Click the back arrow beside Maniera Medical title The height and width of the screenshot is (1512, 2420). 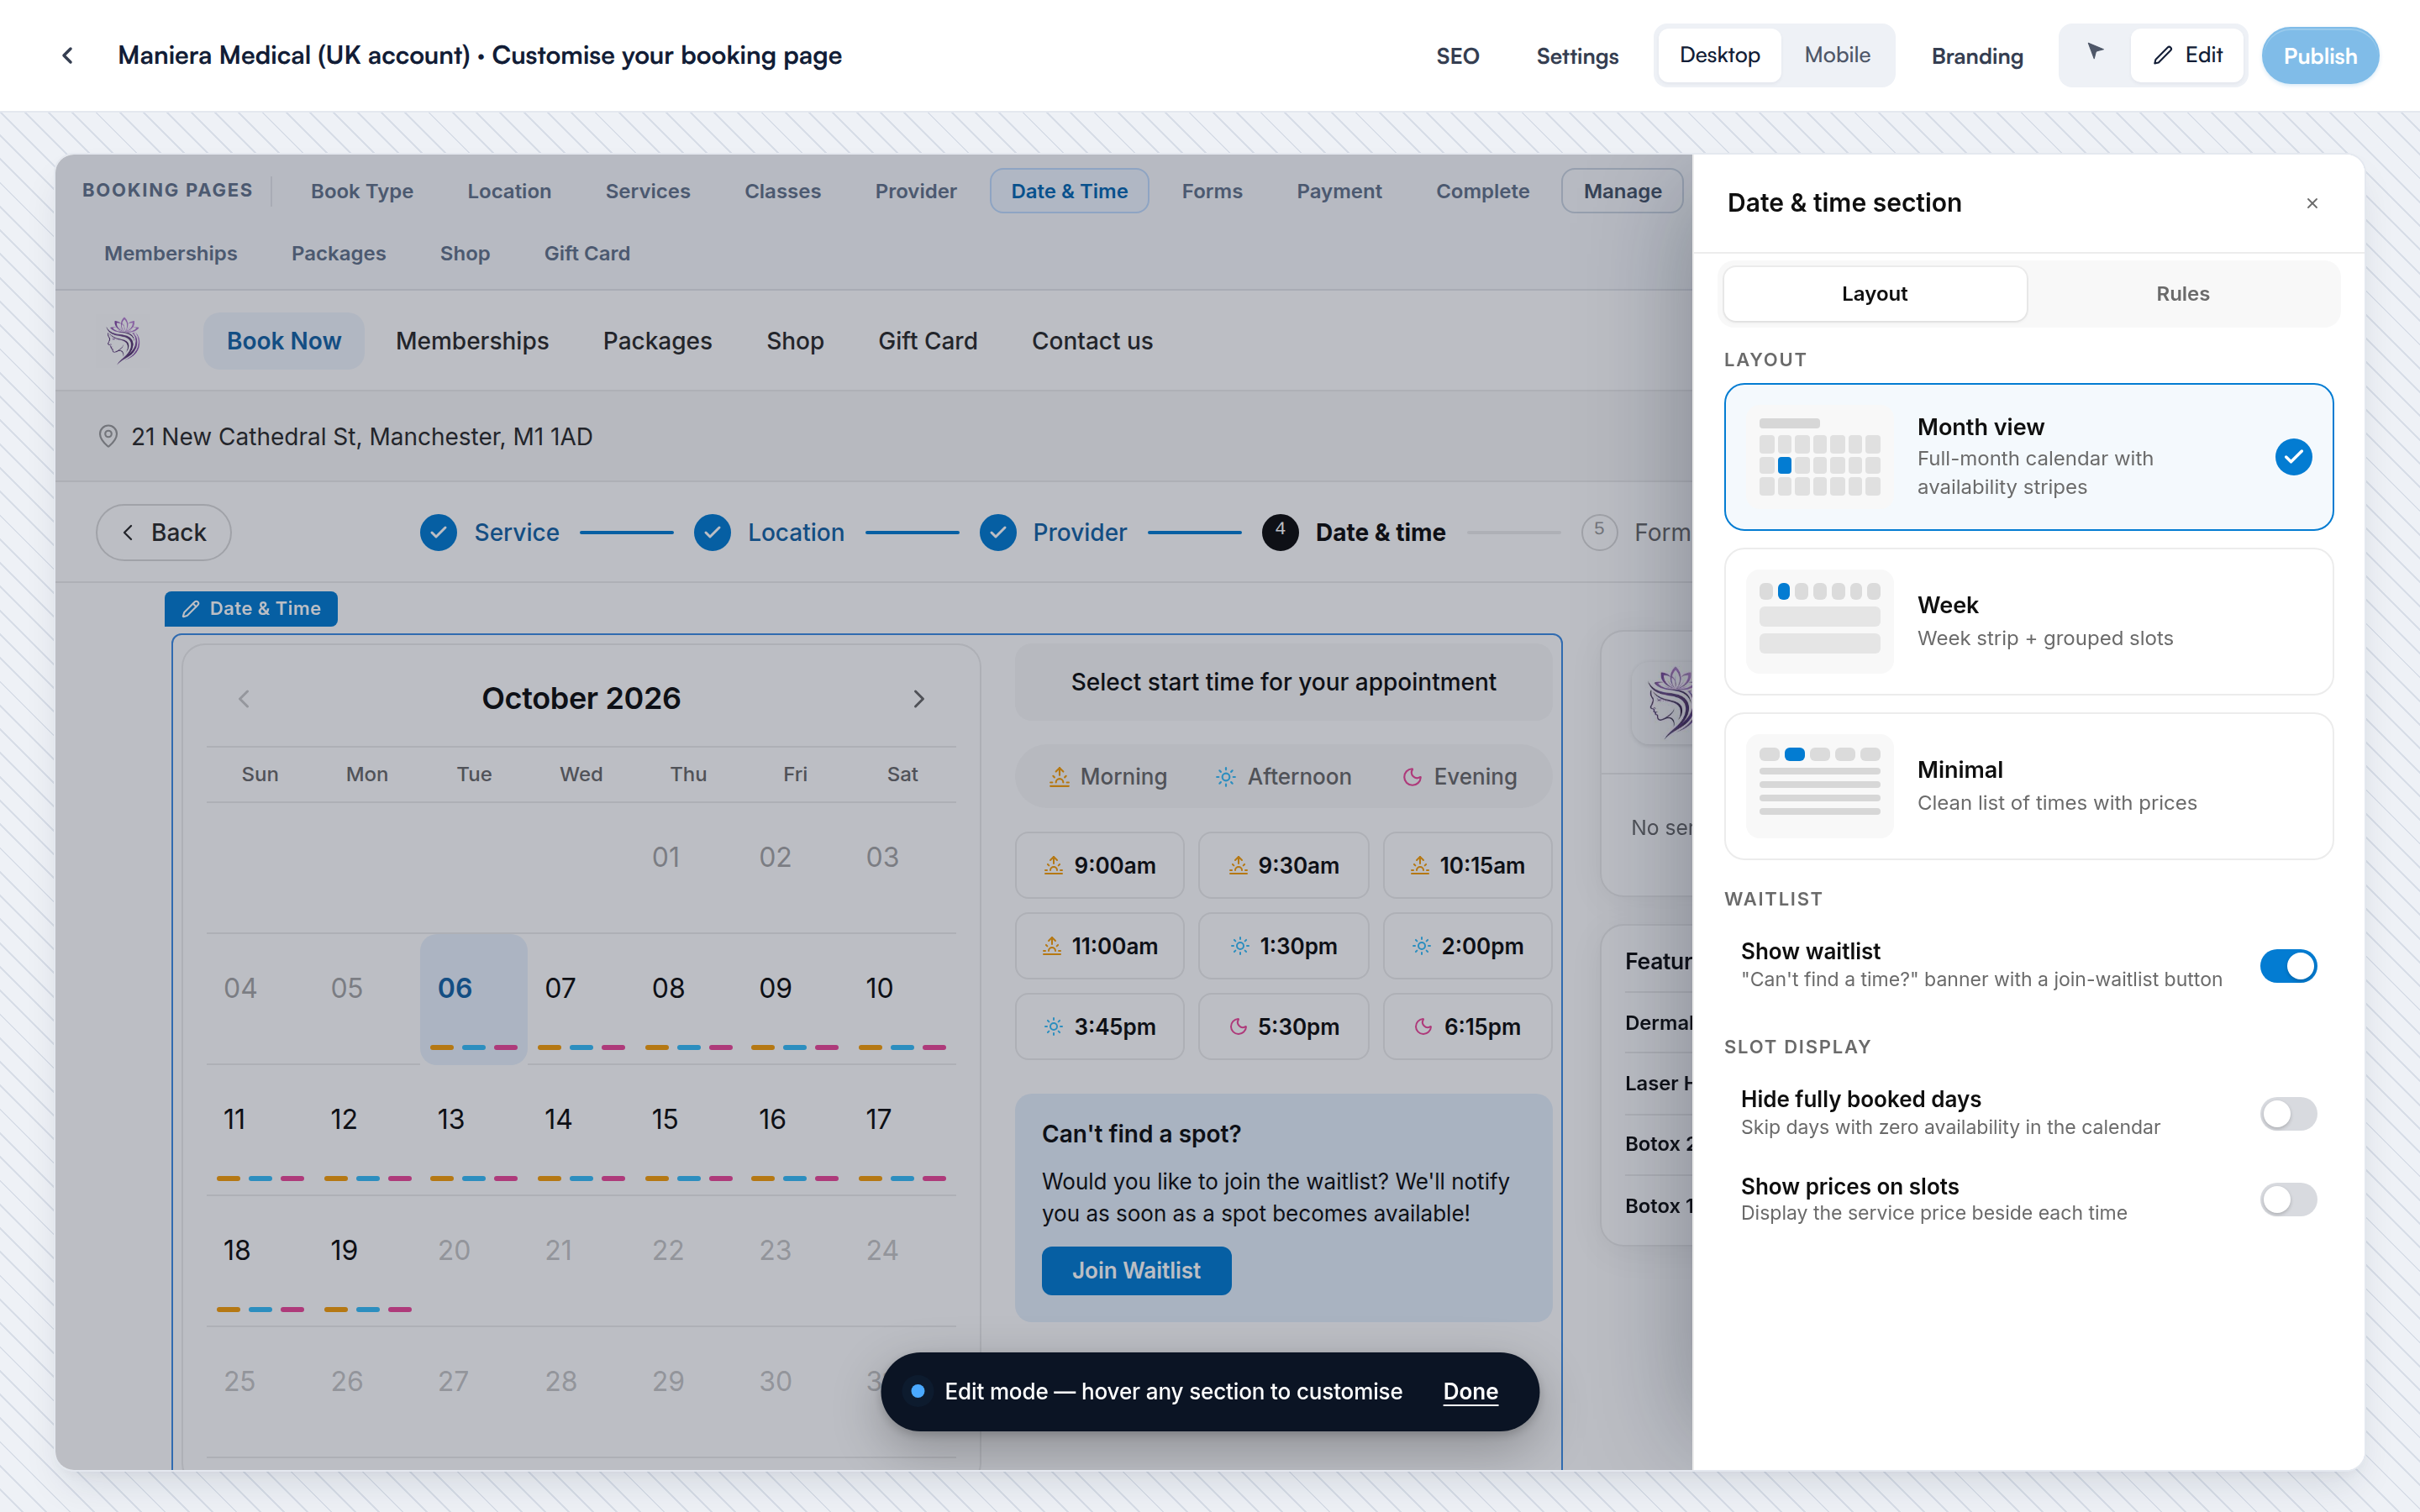point(67,56)
